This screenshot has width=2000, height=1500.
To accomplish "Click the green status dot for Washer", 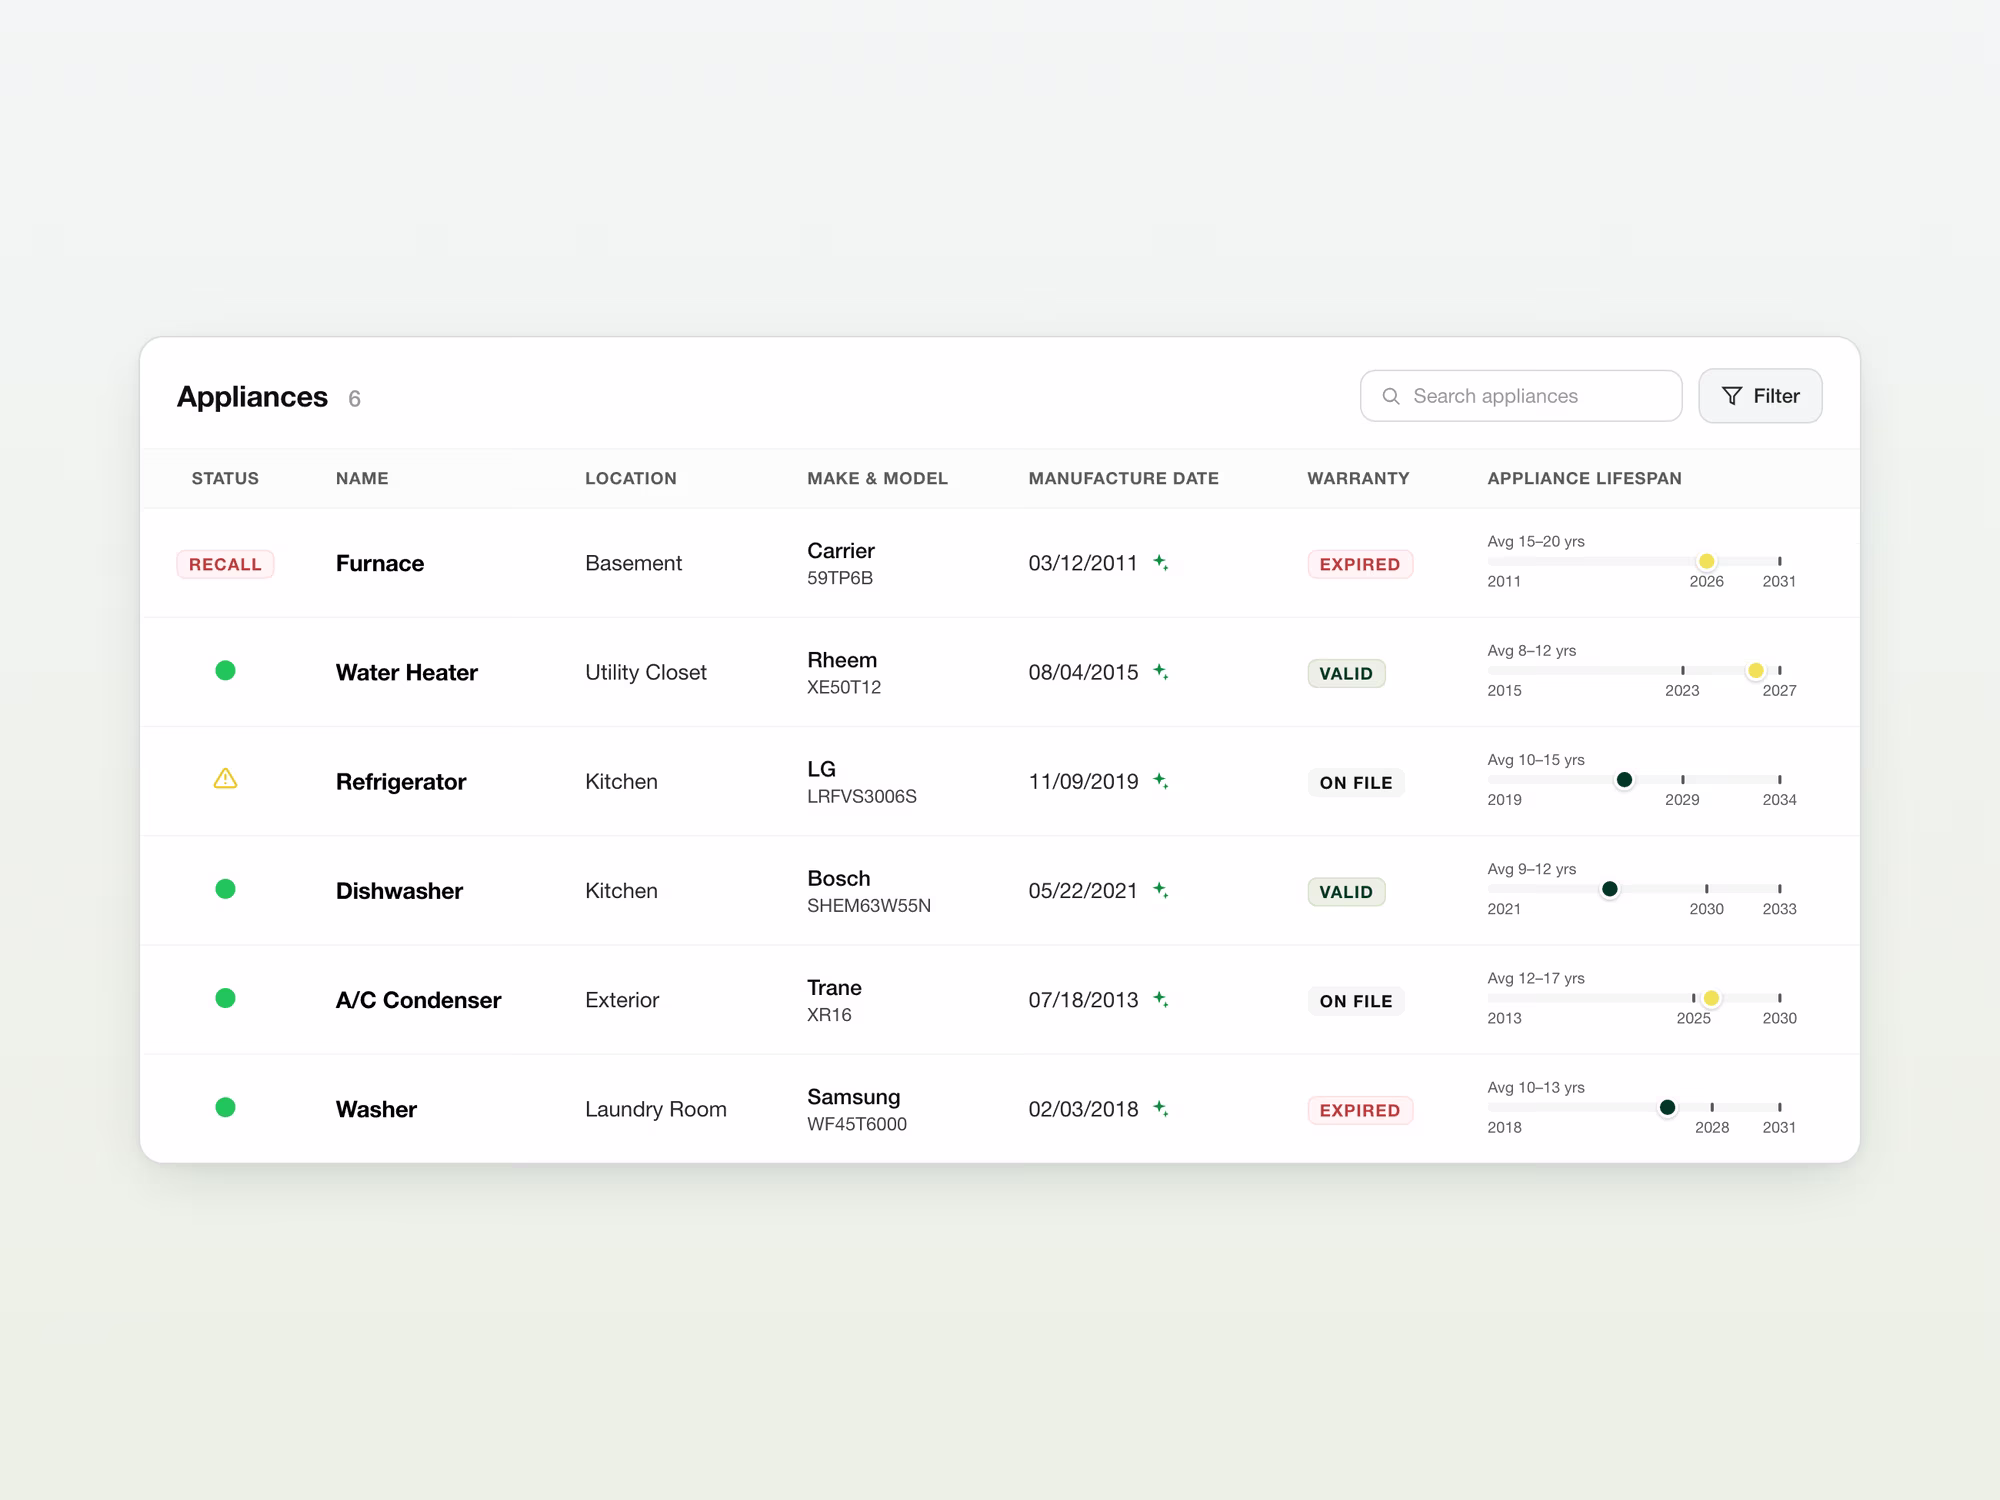I will point(225,1107).
